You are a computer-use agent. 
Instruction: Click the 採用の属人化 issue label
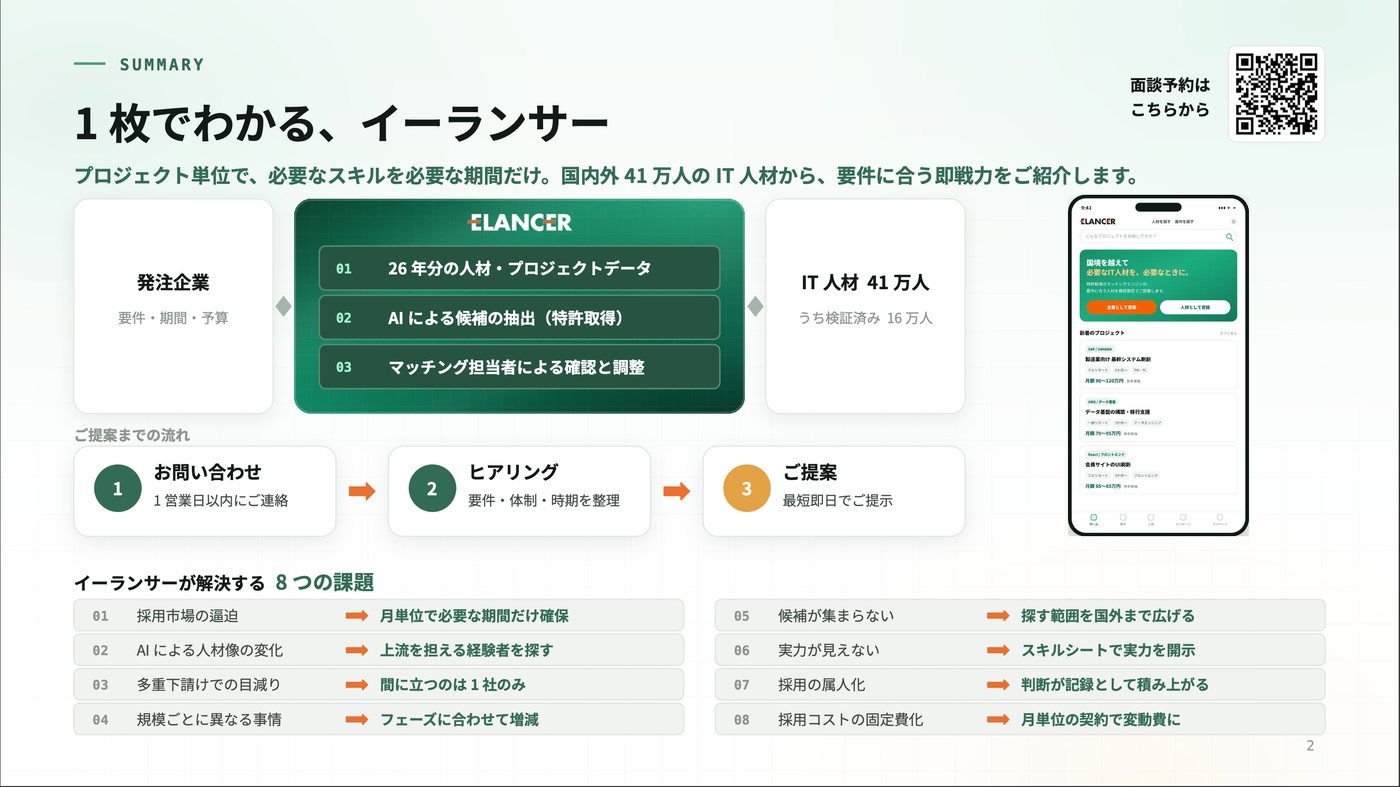click(x=822, y=685)
